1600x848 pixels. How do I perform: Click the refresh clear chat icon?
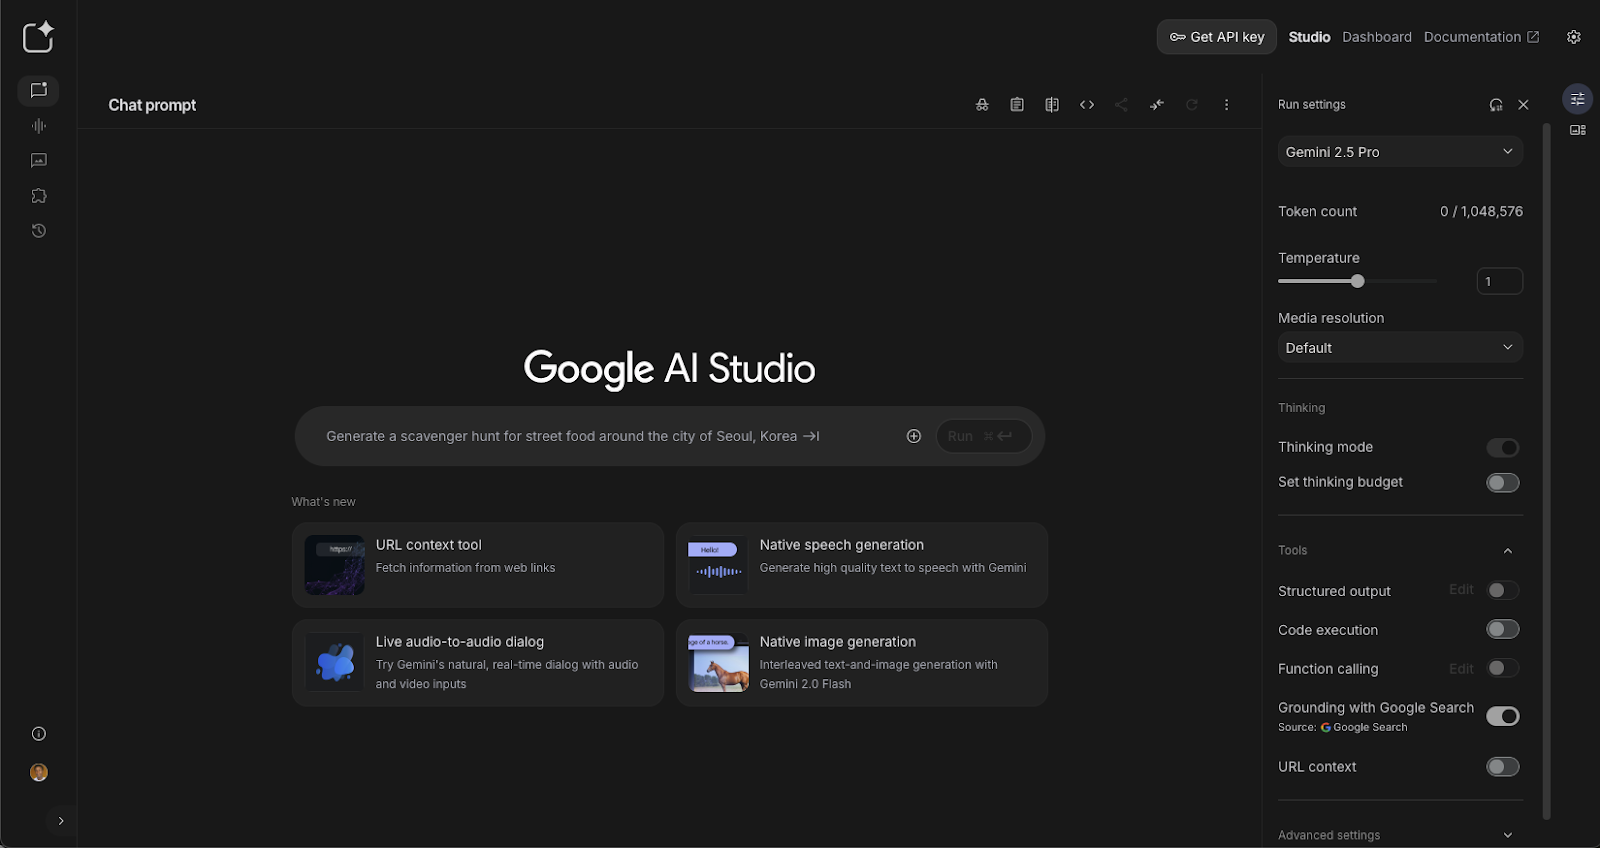pos(1192,105)
